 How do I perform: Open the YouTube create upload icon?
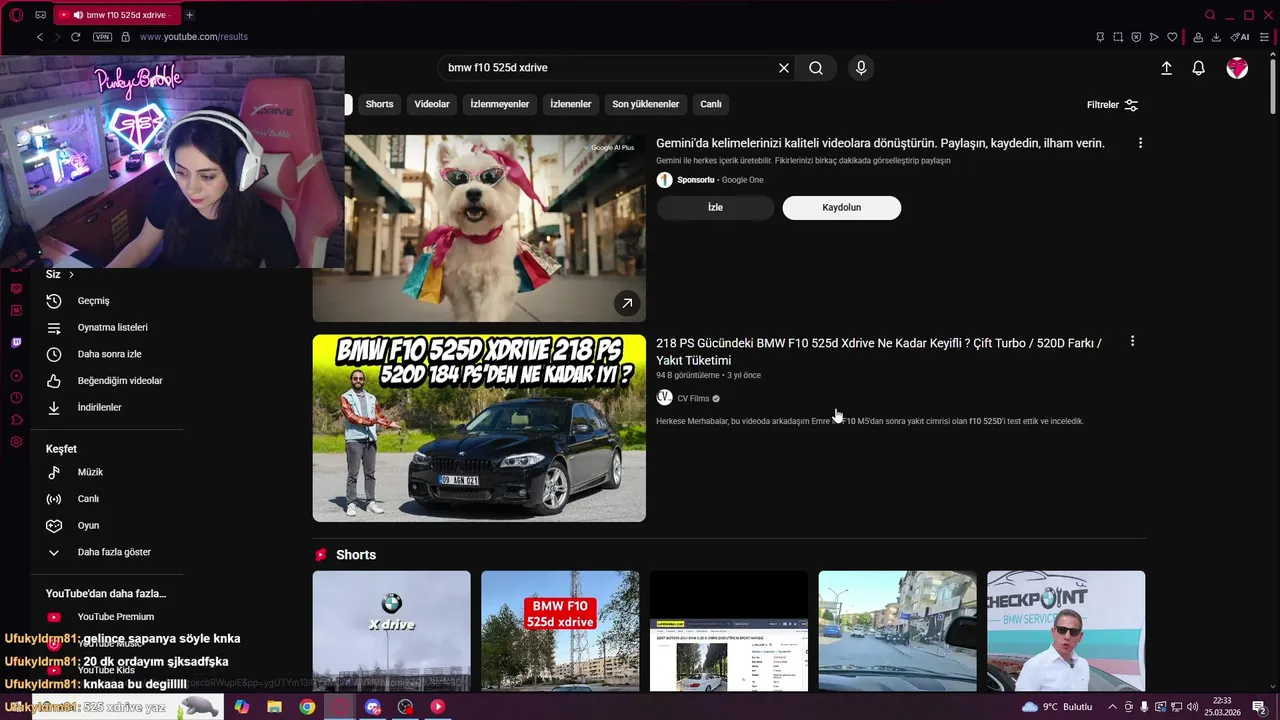1166,68
